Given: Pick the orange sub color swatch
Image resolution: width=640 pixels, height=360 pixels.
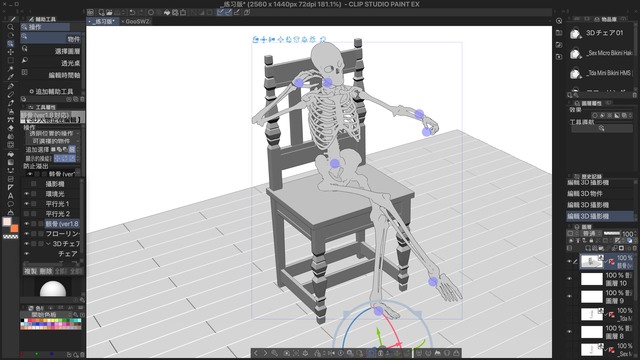Looking at the screenshot, I should click(15, 228).
